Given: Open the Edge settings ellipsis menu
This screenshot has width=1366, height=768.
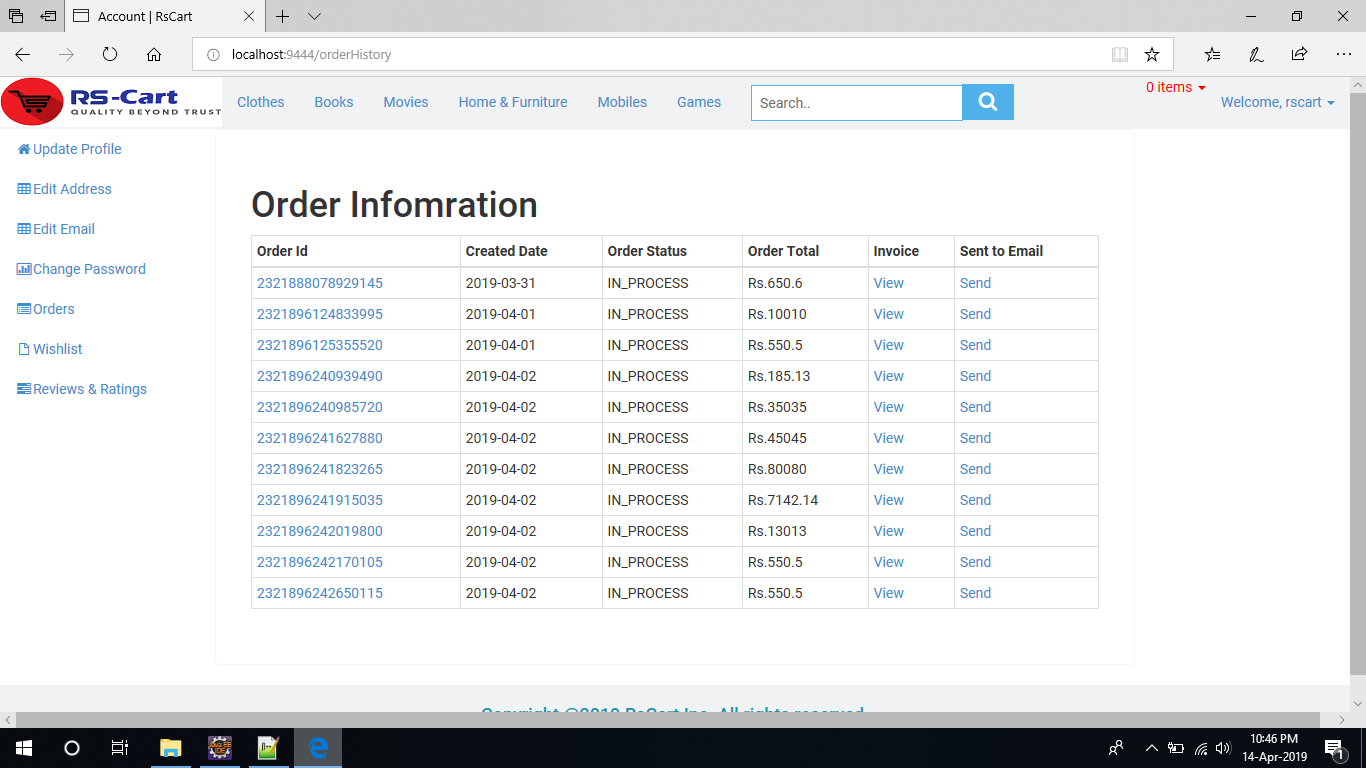Looking at the screenshot, I should [x=1343, y=55].
